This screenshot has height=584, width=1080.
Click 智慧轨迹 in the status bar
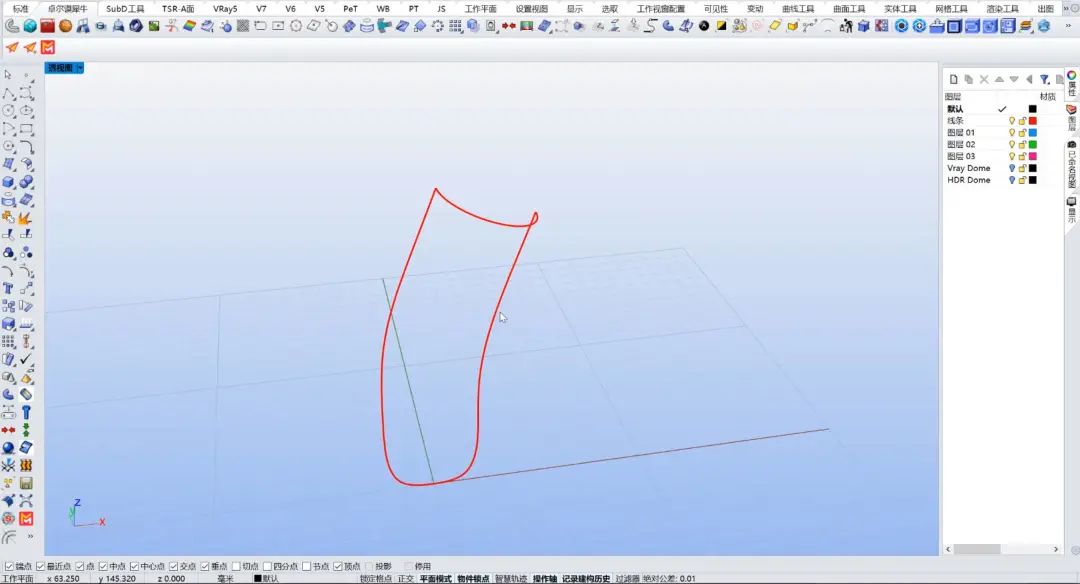pos(512,578)
